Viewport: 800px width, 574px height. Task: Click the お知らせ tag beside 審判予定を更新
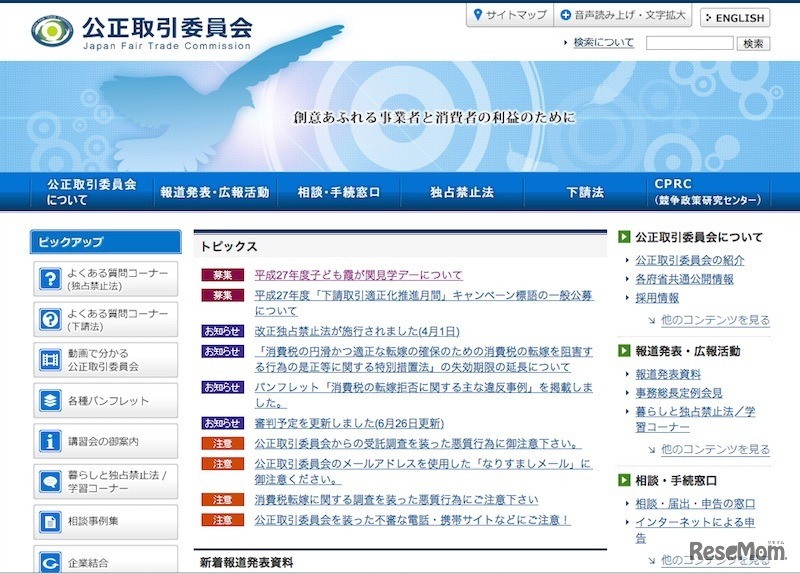point(222,423)
